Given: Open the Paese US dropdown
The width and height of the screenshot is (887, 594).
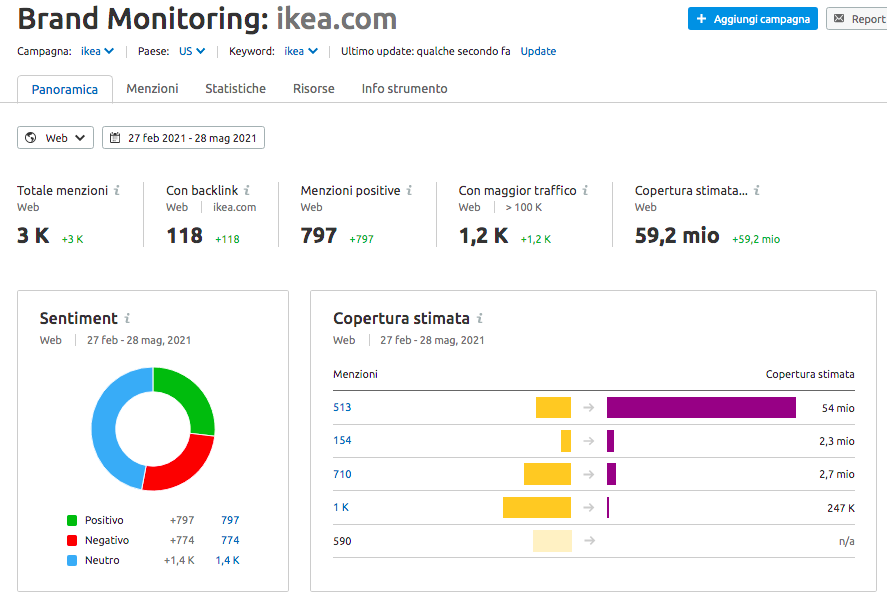Looking at the screenshot, I should pyautogui.click(x=192, y=51).
